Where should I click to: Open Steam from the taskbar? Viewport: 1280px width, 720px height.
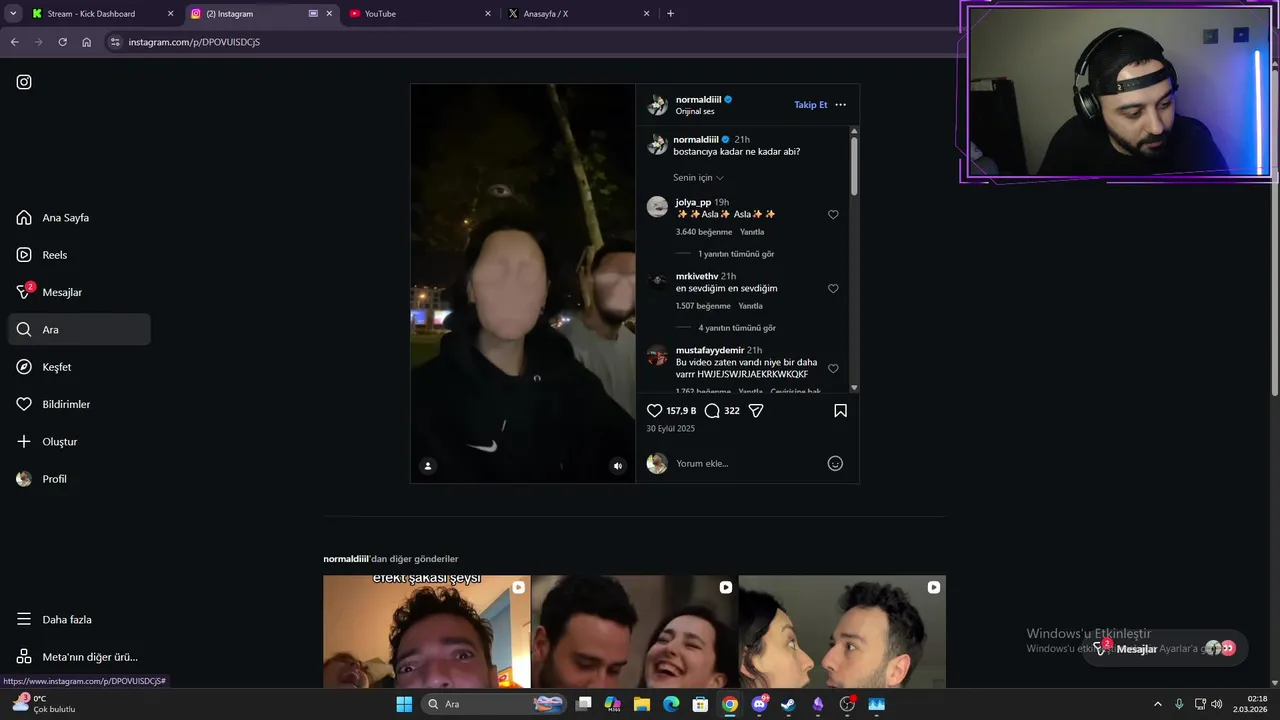(788, 704)
